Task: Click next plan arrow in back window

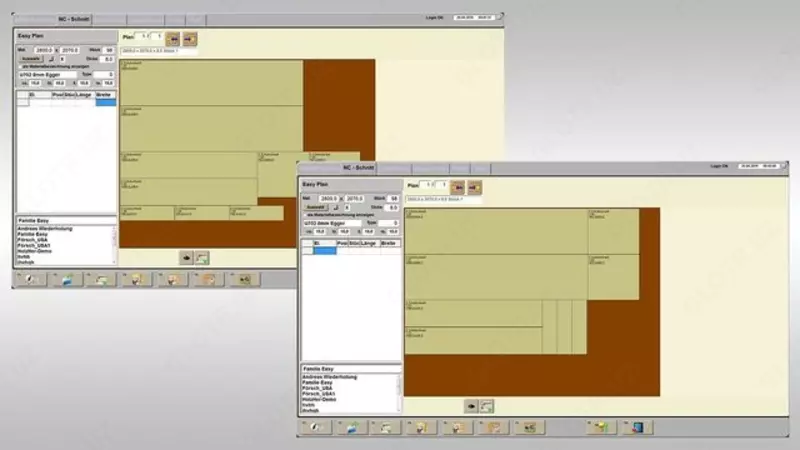Action: pyautogui.click(x=190, y=39)
